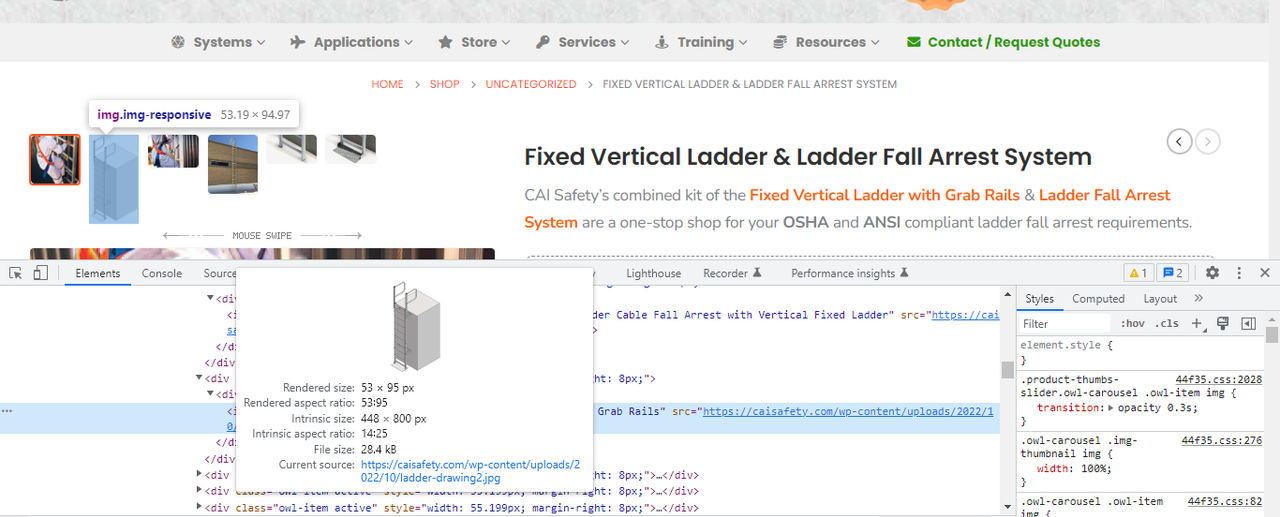Go to HOME breadcrumb link
Viewport: 1280px width, 517px height.
coord(387,84)
